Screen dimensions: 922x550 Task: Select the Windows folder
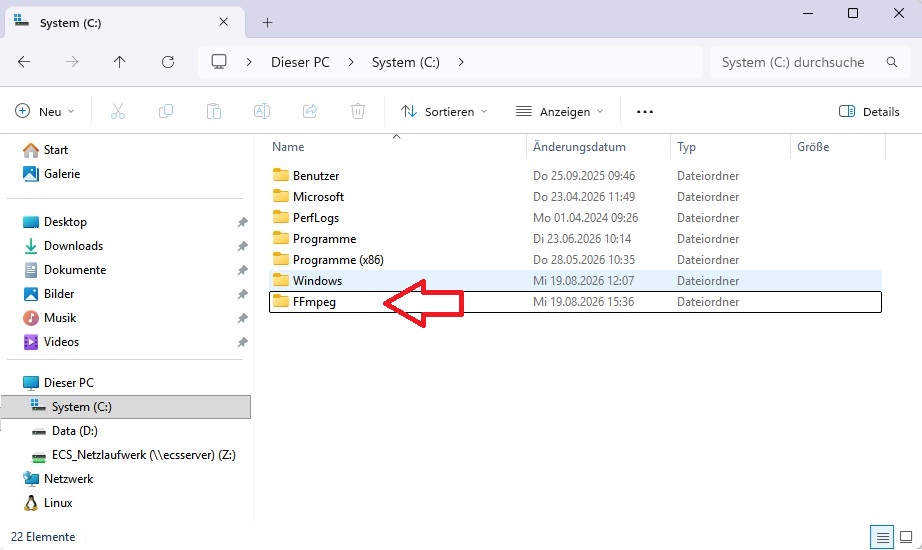(575, 281)
